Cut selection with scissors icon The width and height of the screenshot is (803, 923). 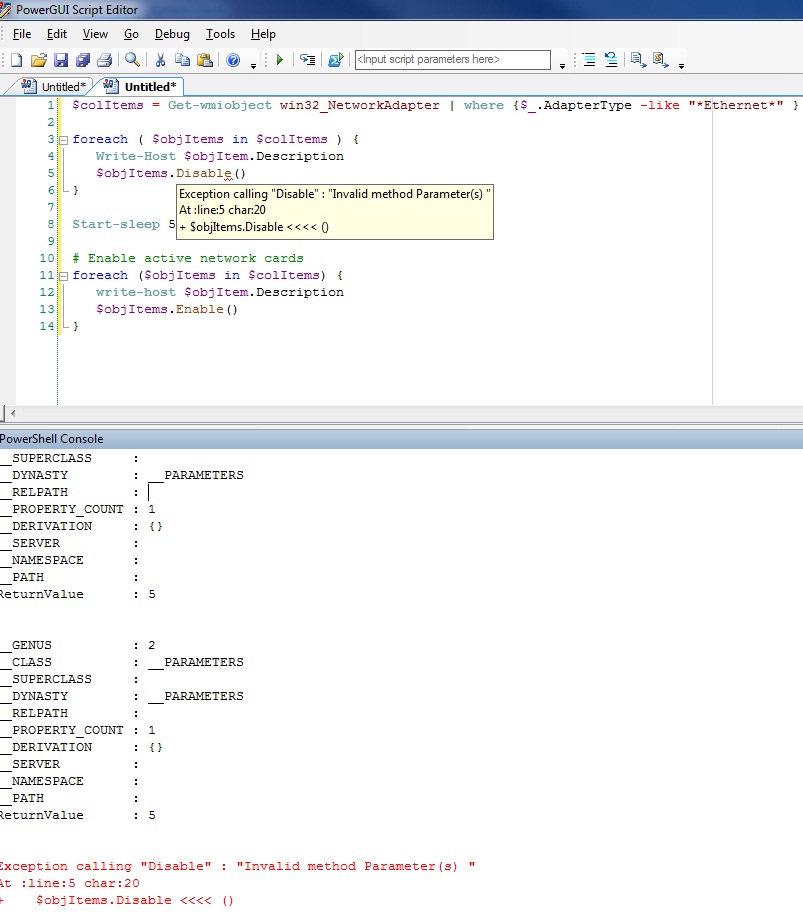160,59
